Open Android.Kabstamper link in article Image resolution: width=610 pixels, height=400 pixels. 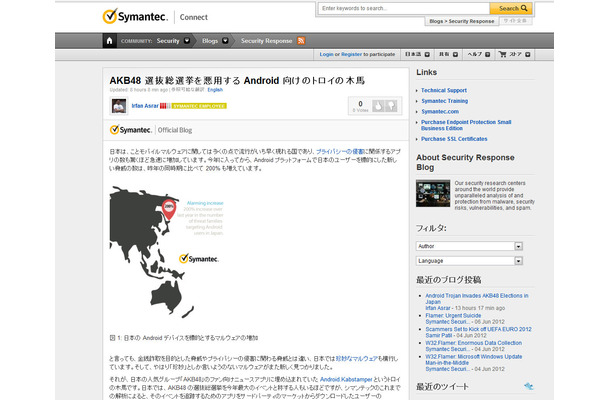(x=346, y=379)
